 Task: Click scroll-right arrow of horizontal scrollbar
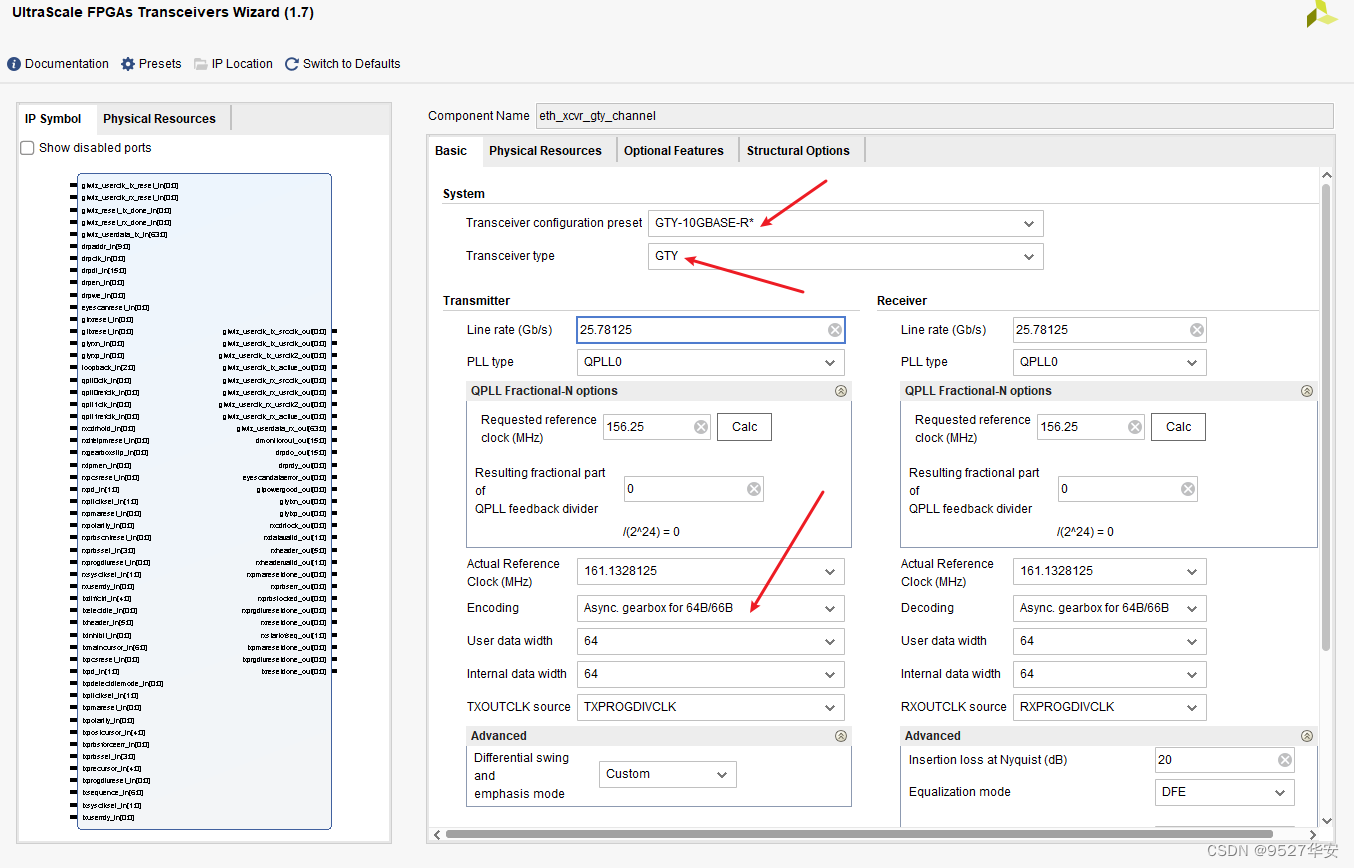click(x=1312, y=834)
